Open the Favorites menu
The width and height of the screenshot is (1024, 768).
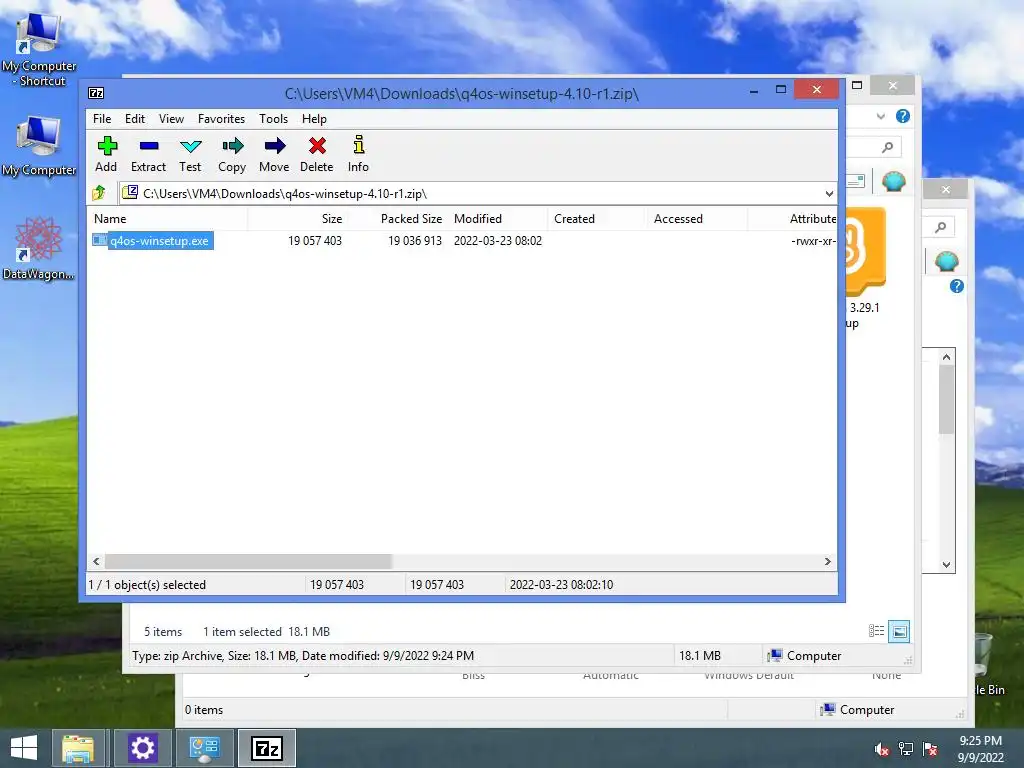pos(221,119)
